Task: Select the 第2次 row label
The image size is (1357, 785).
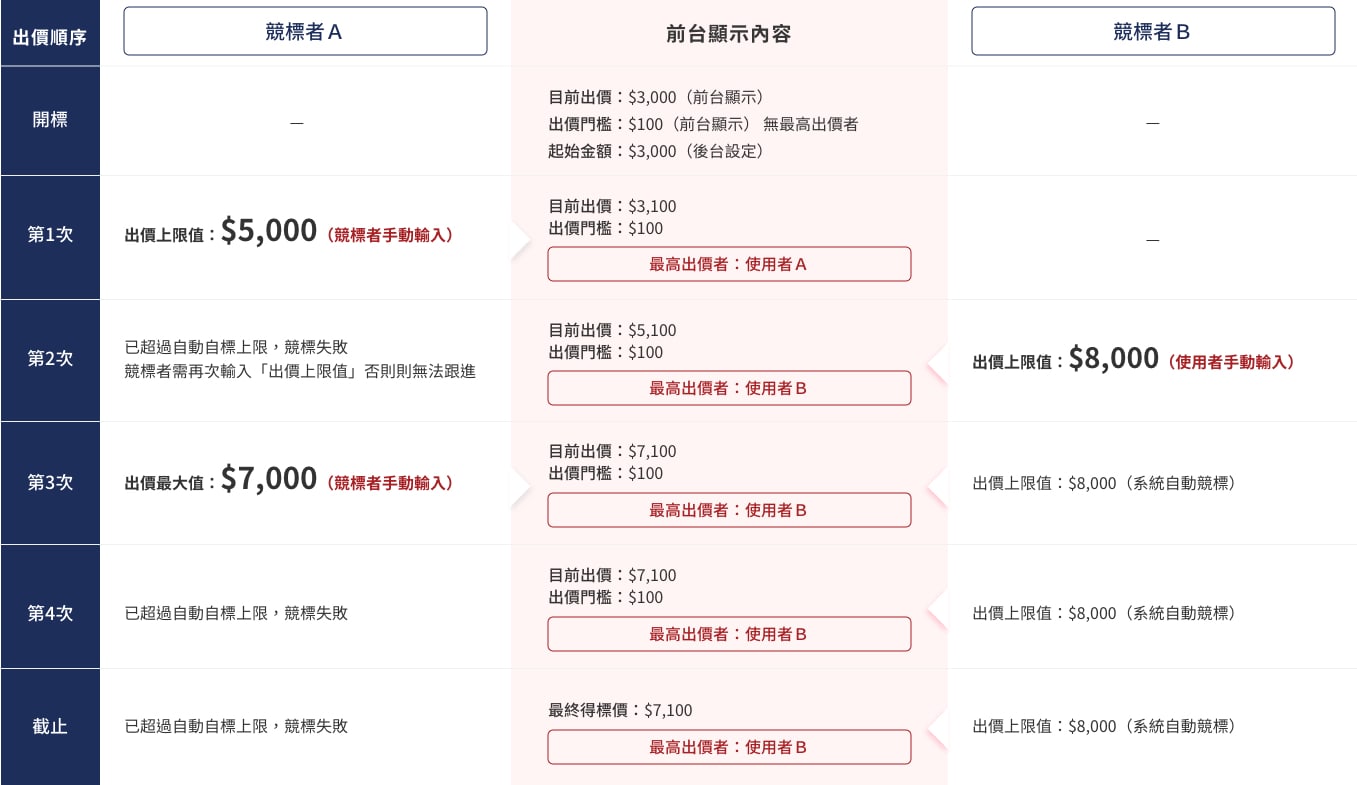Action: [x=50, y=360]
